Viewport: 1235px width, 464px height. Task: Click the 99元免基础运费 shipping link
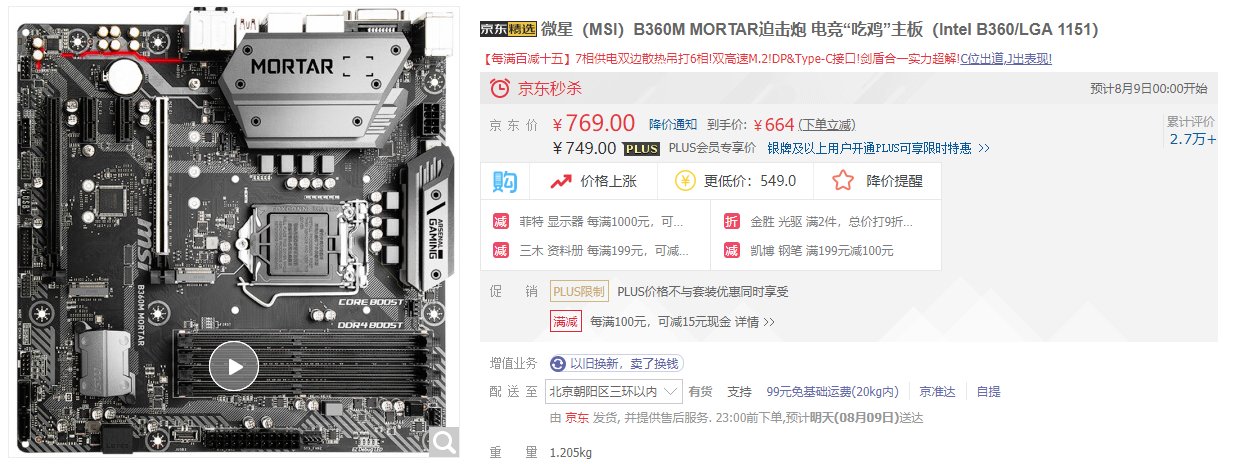[x=832, y=391]
